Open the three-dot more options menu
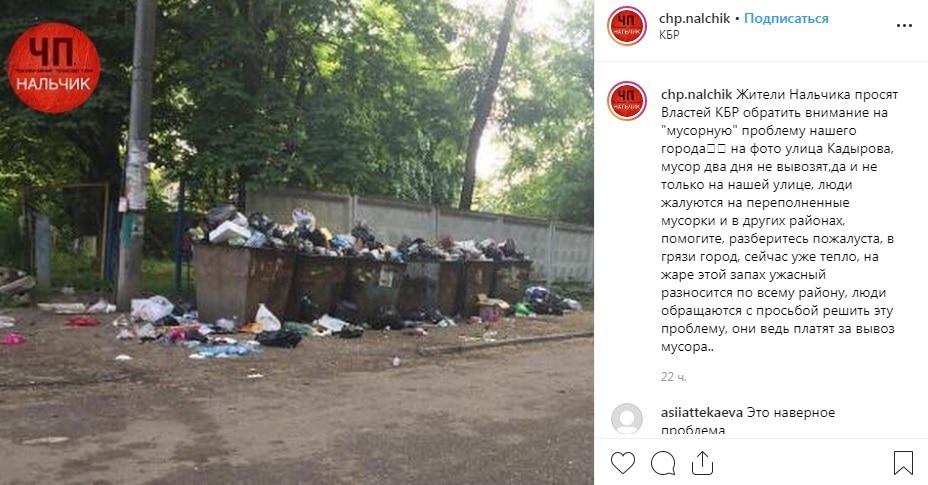The width and height of the screenshot is (928, 485). (904, 26)
